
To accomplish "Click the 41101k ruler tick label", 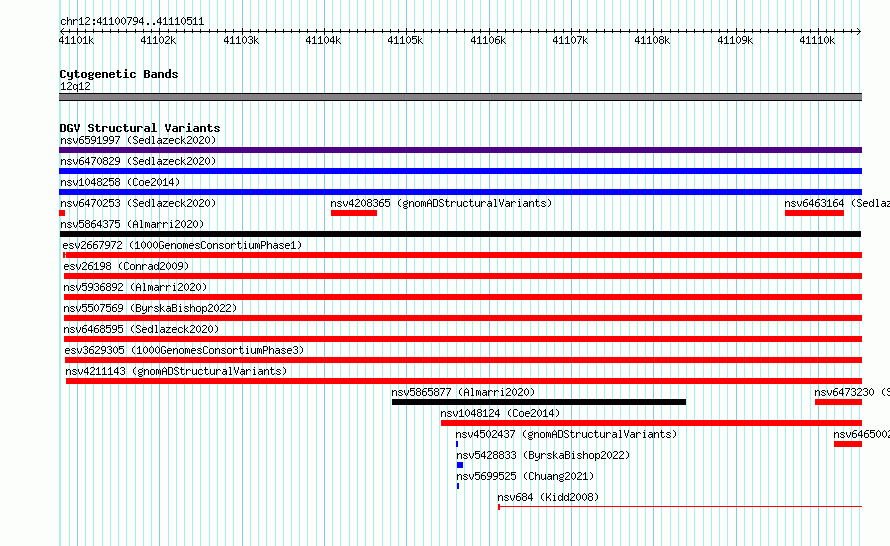I will 76,40.
